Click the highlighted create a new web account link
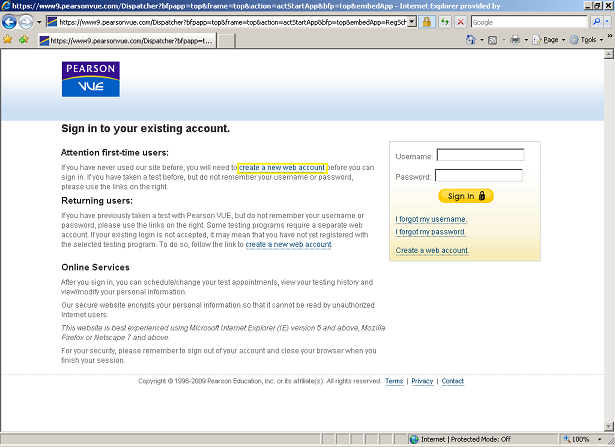This screenshot has width=615, height=447. click(282, 168)
